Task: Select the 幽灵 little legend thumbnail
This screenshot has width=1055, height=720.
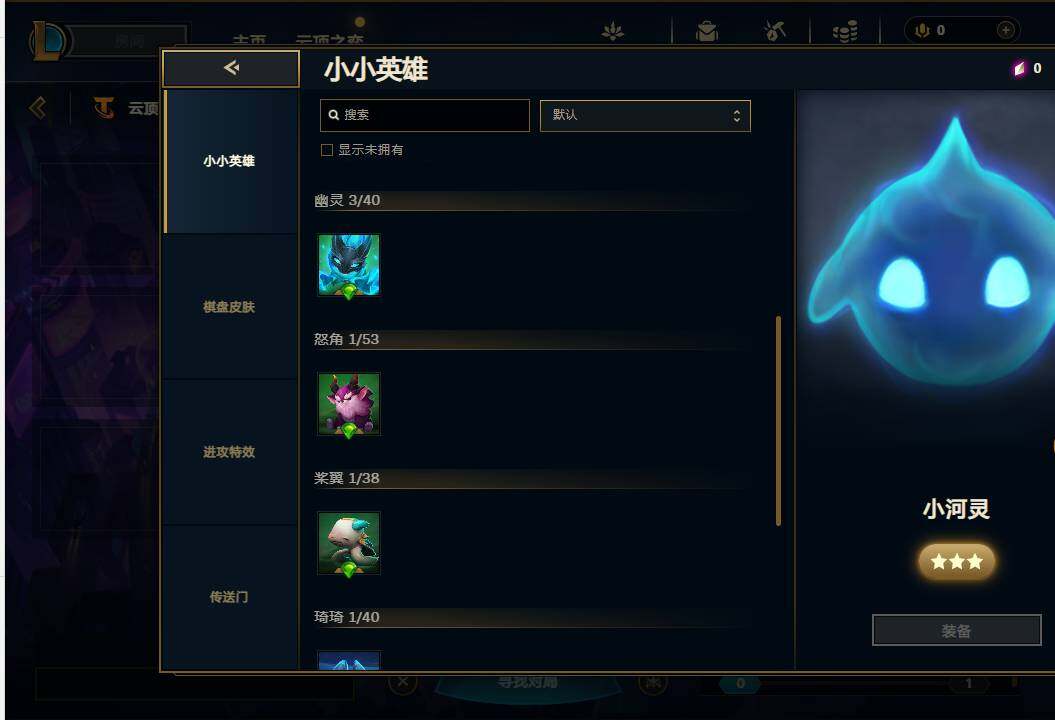Action: click(349, 265)
